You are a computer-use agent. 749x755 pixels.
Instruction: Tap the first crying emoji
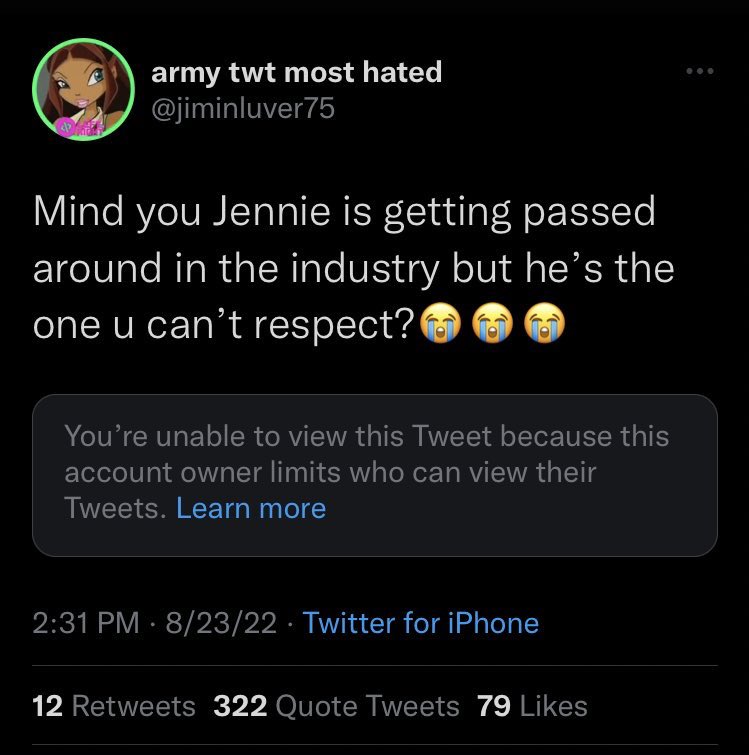tap(440, 323)
